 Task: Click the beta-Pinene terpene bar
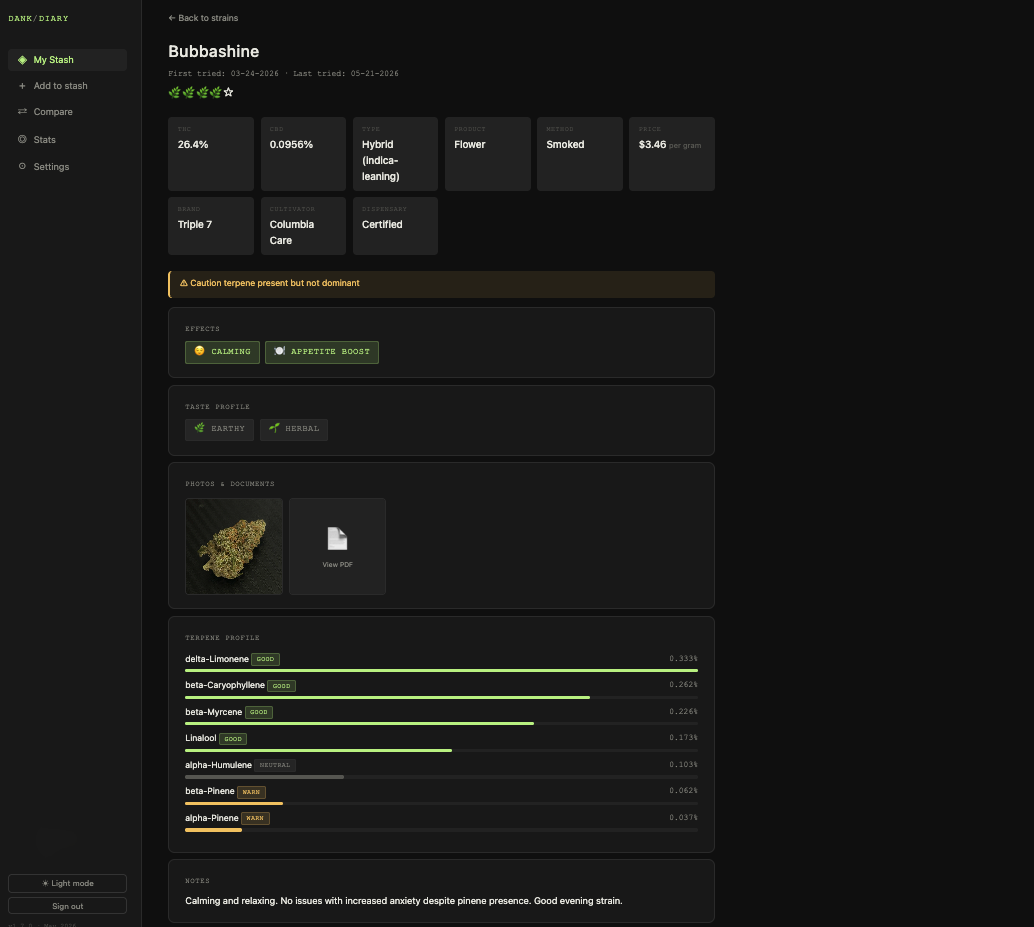tap(441, 803)
